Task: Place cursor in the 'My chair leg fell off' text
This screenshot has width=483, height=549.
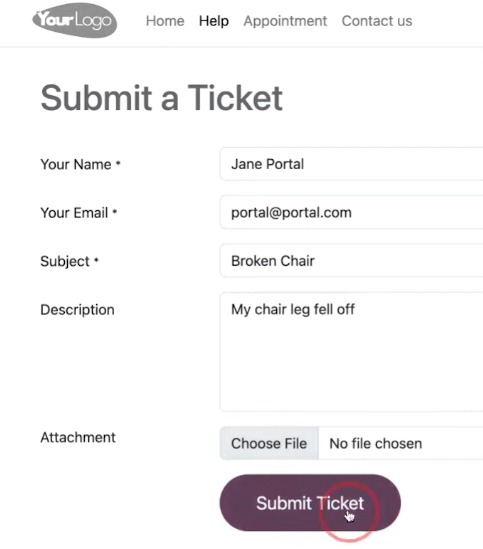Action: click(293, 310)
